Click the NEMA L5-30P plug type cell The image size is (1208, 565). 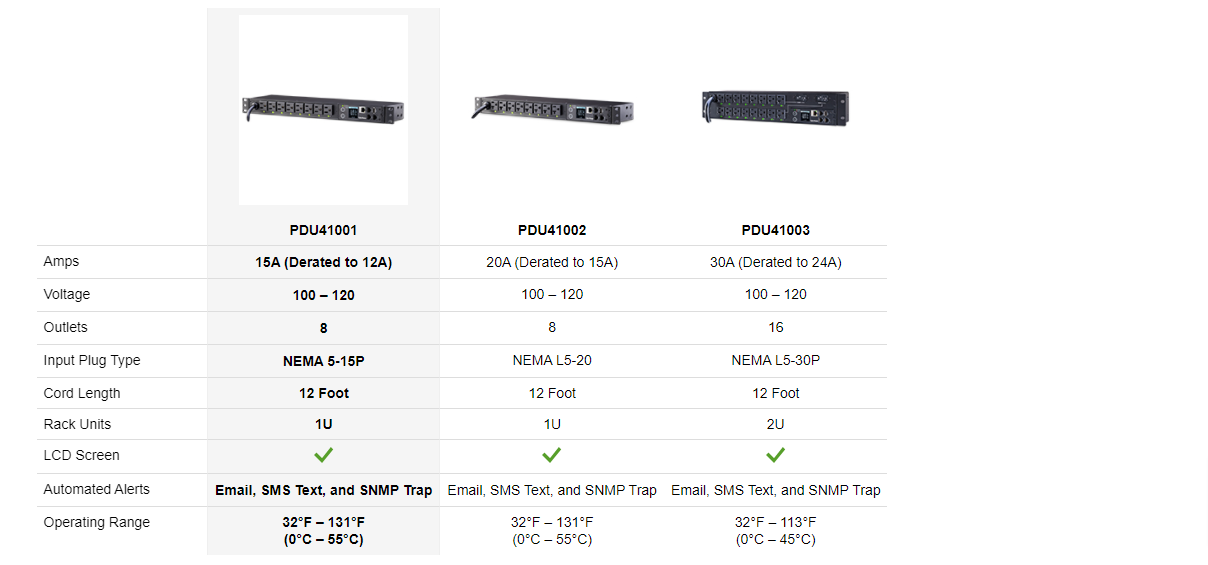775,360
